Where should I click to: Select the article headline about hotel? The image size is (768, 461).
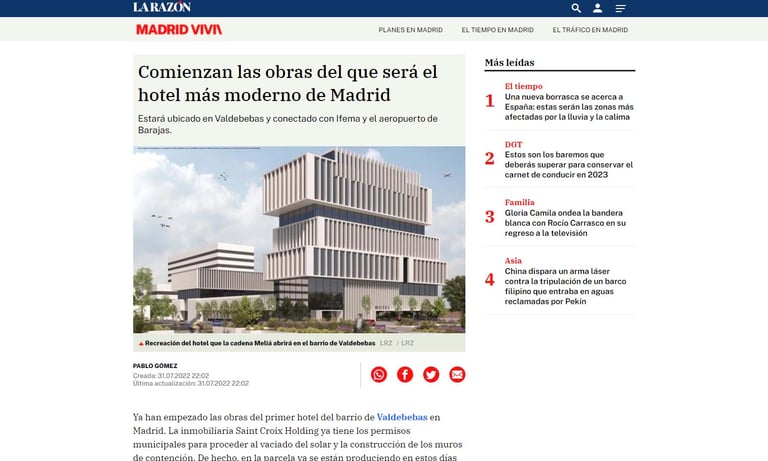(x=288, y=83)
